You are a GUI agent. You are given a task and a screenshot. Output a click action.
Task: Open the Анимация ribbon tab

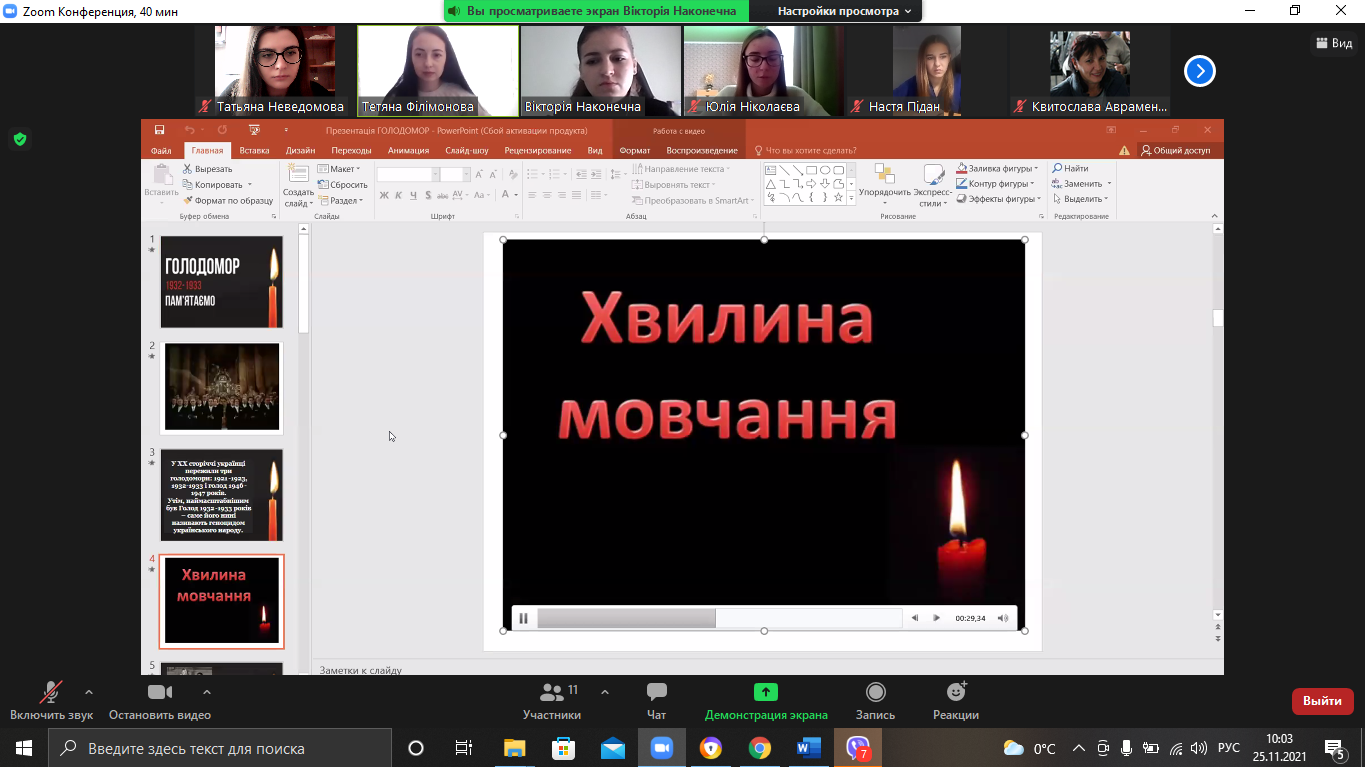tap(408, 151)
